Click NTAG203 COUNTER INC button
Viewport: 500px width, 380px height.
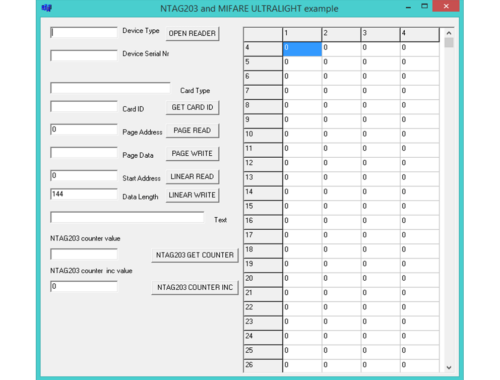click(x=195, y=288)
